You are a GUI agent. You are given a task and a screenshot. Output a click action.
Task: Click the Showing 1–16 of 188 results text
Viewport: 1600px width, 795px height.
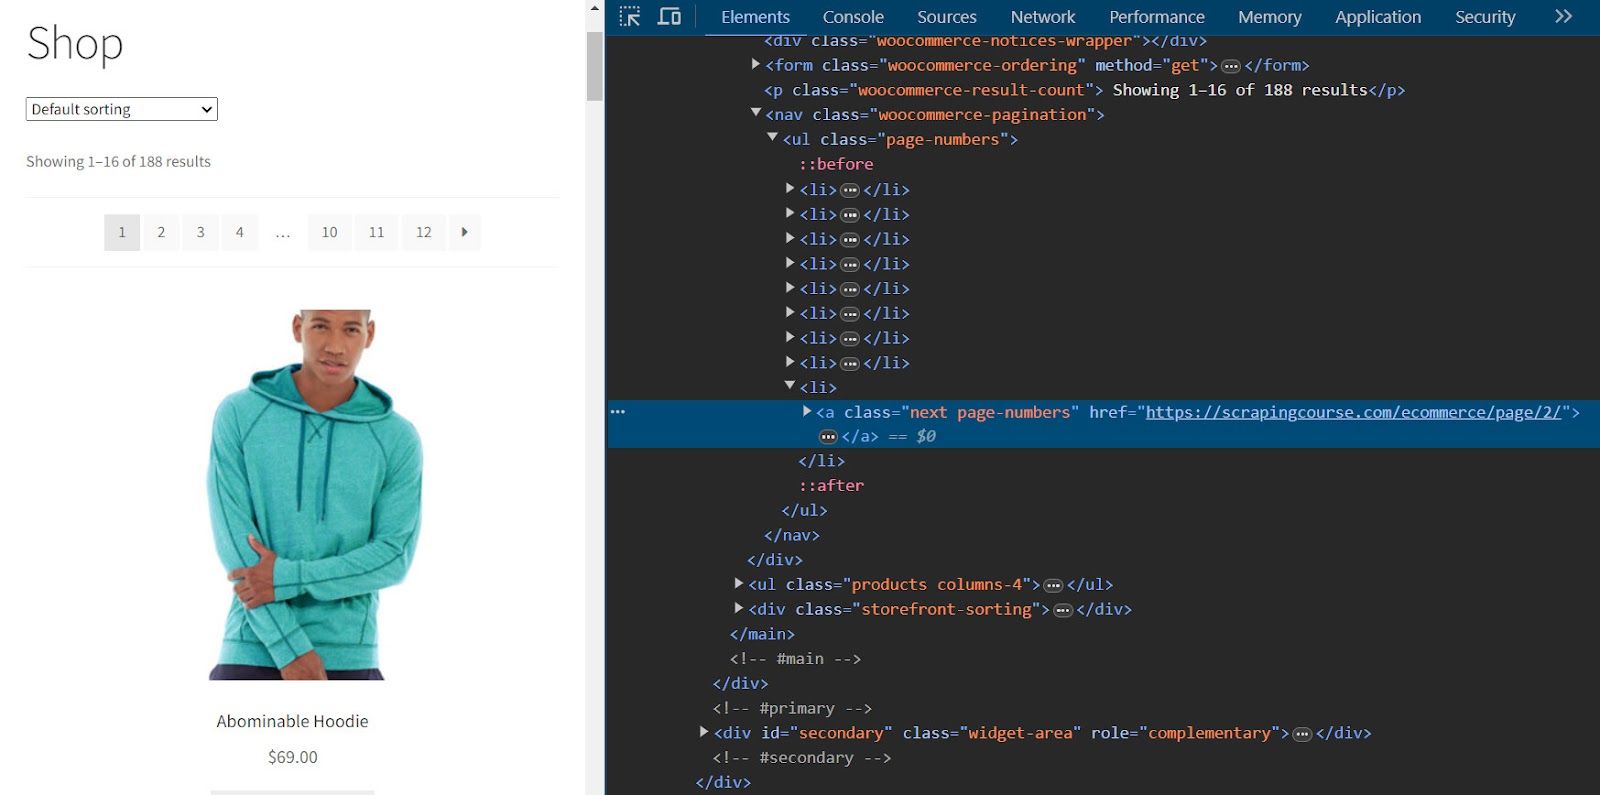click(x=118, y=162)
